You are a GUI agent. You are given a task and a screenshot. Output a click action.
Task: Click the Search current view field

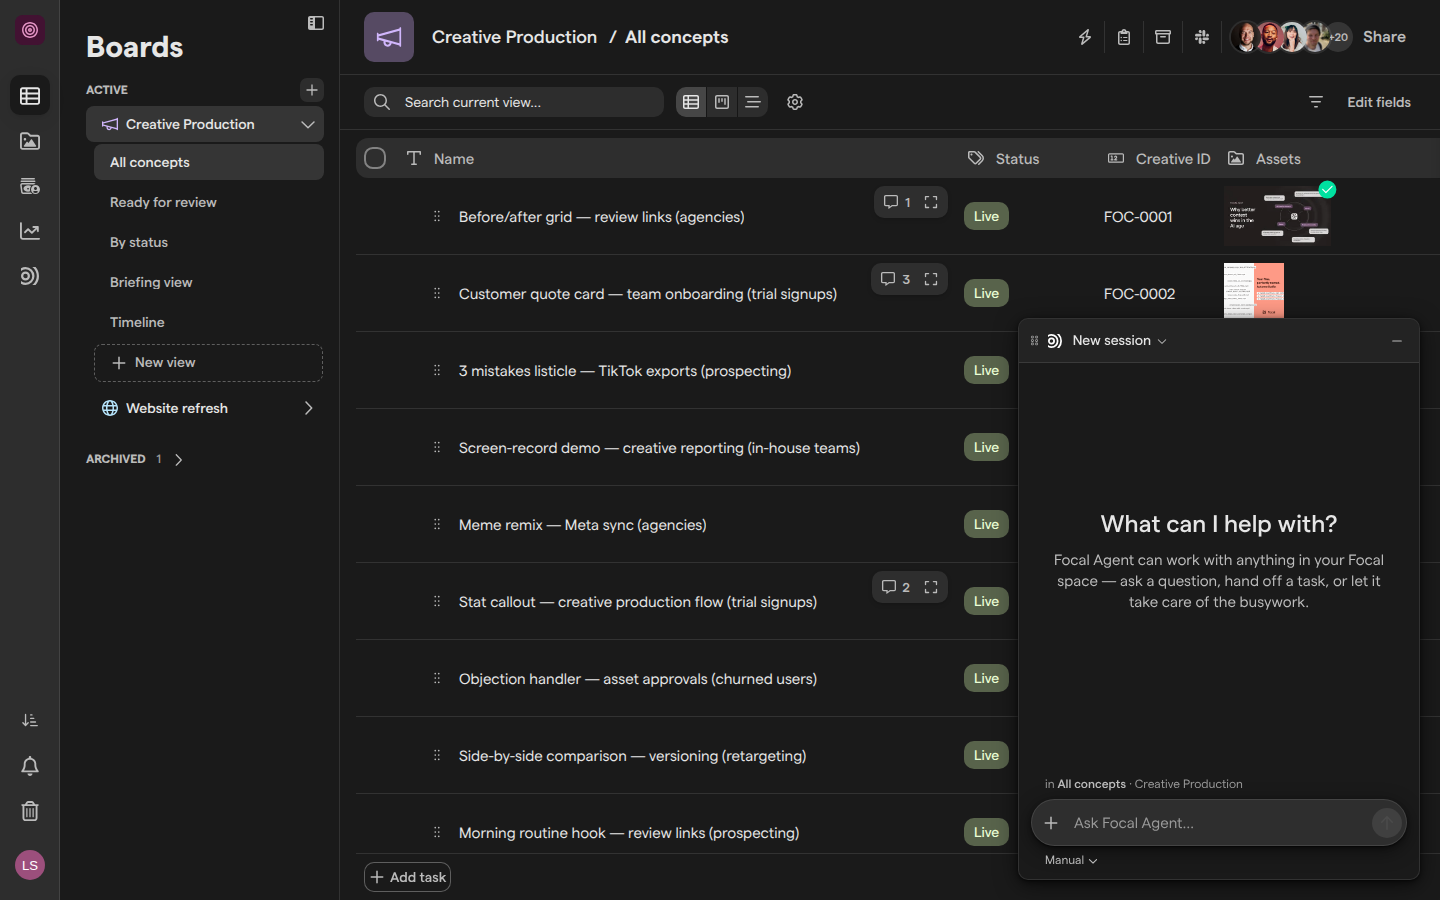coord(514,102)
